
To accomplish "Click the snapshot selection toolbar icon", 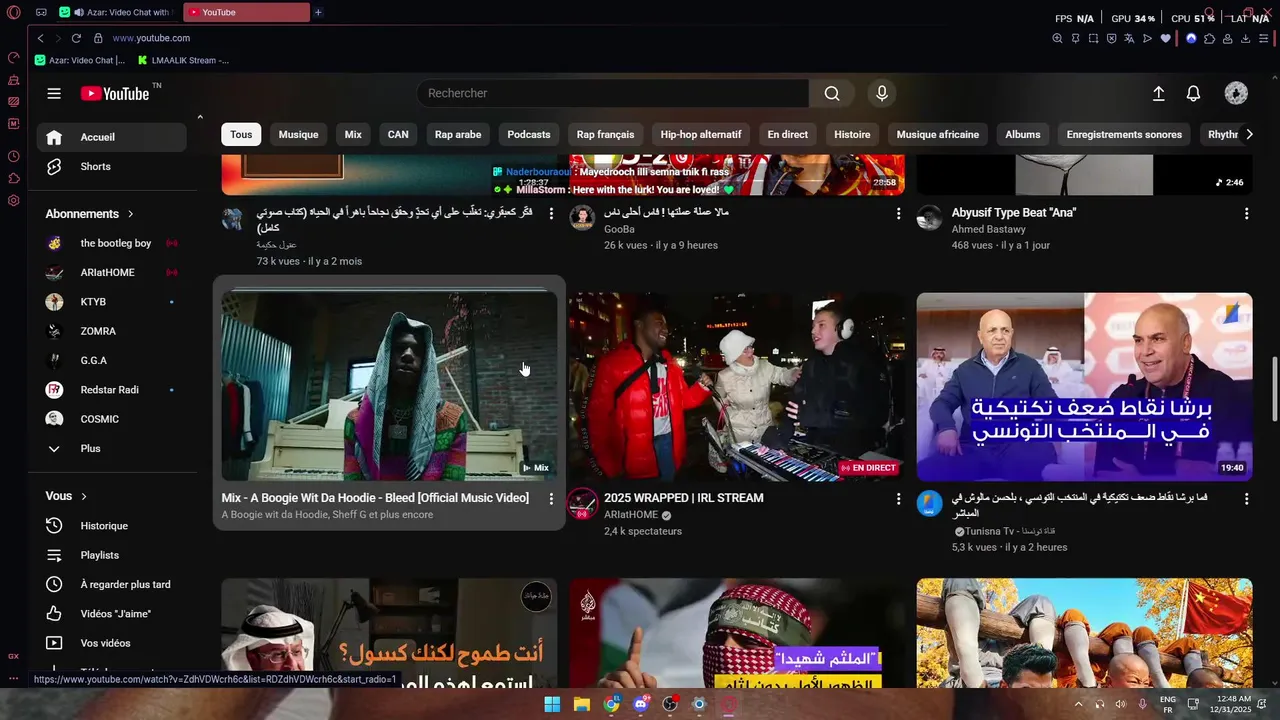I will pos(1093,38).
